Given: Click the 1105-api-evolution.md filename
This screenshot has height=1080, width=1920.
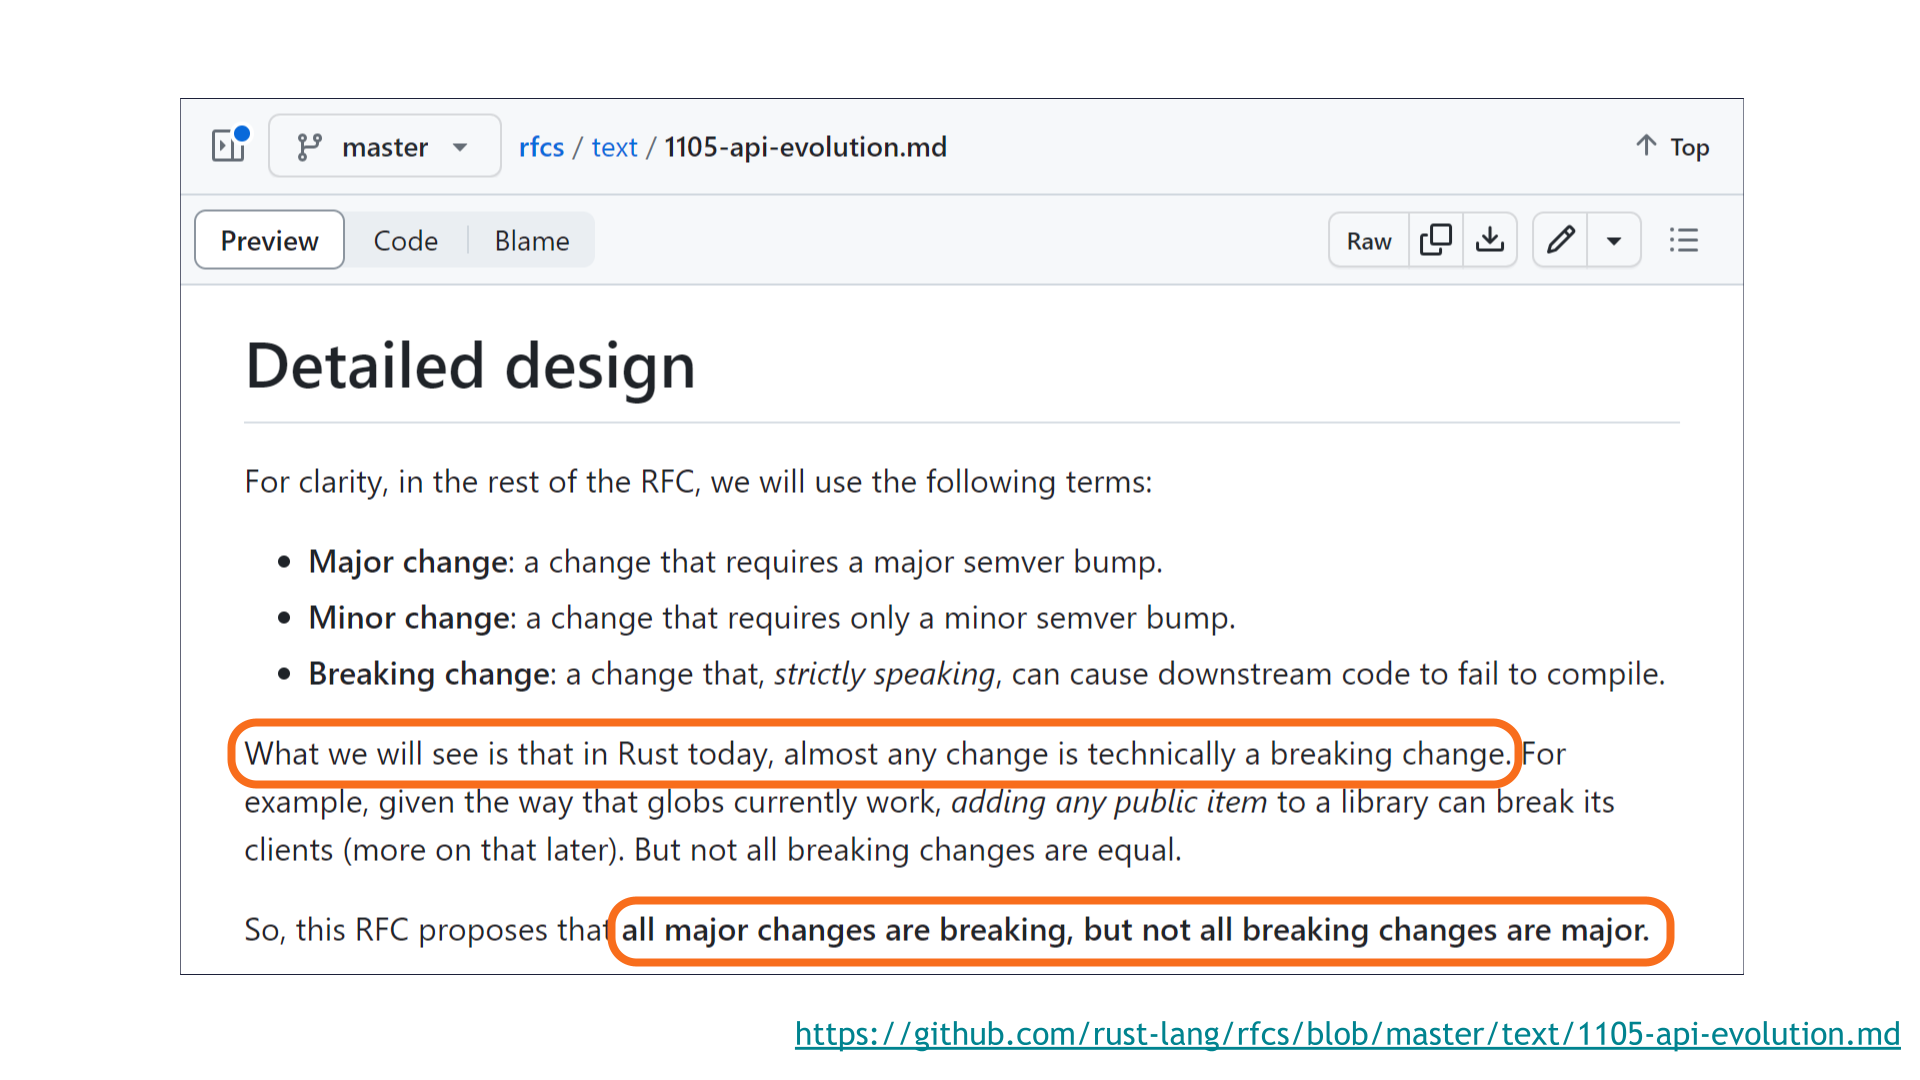Looking at the screenshot, I should [x=804, y=146].
